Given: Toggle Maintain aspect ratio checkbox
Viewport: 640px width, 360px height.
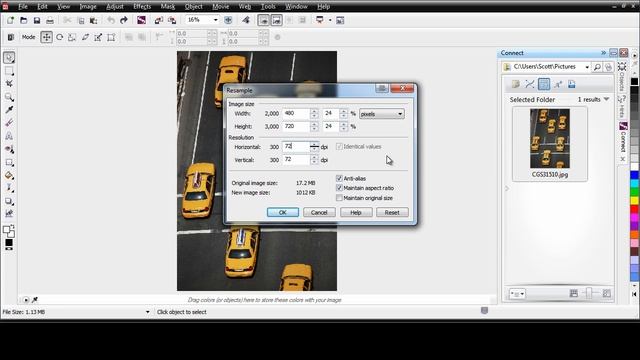Looking at the screenshot, I should point(339,188).
